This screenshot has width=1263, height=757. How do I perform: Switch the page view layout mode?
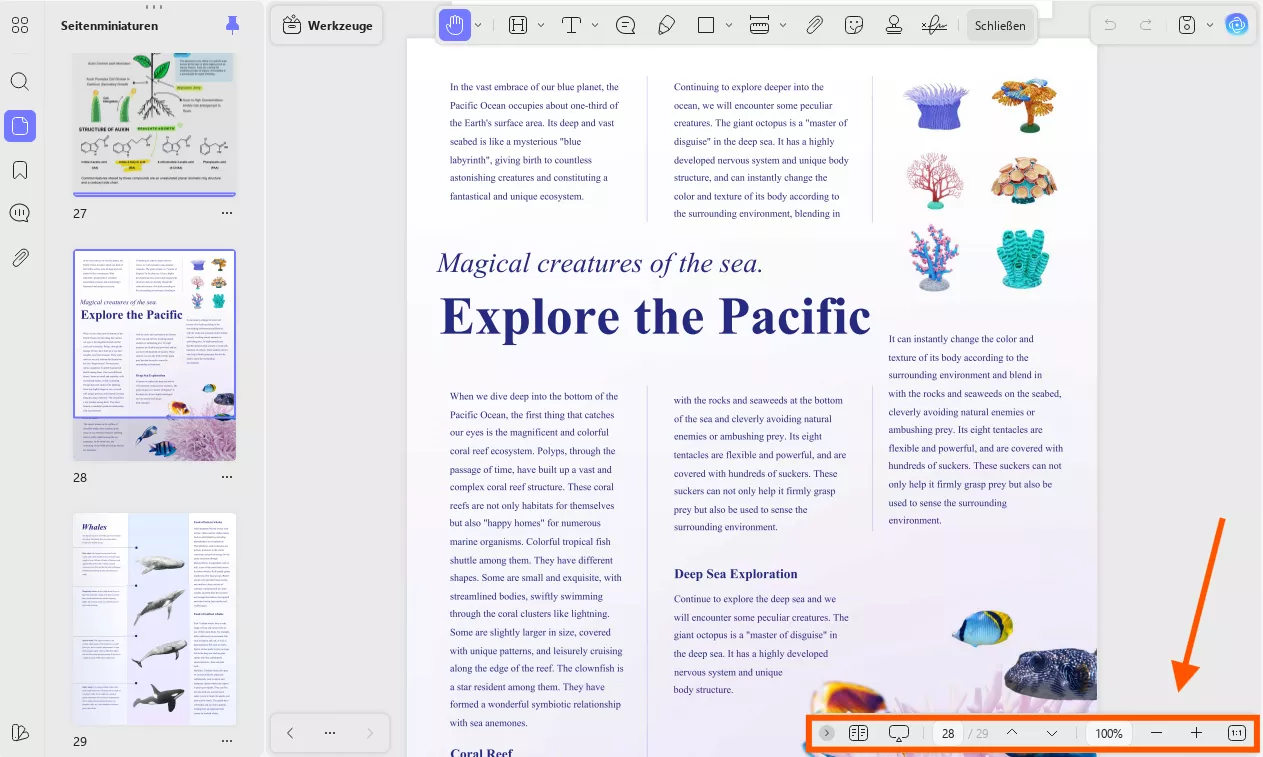tap(858, 733)
